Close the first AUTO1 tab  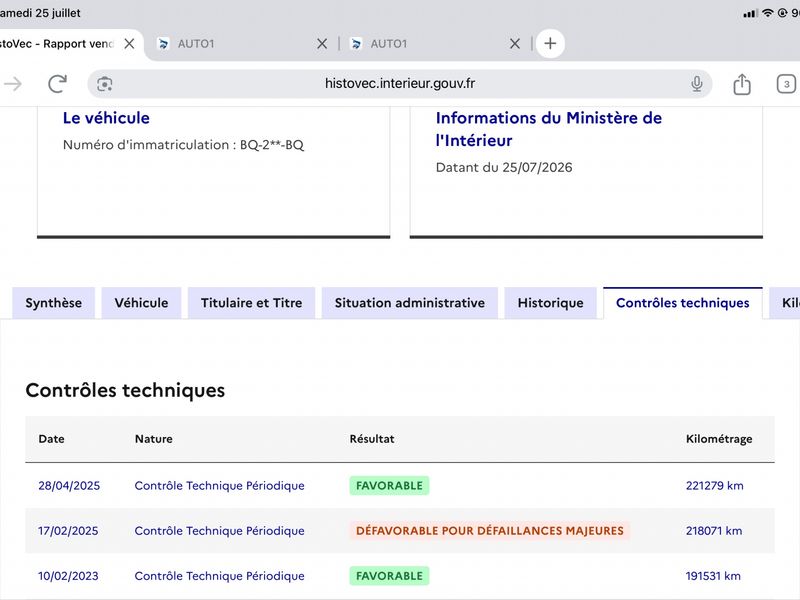(322, 44)
